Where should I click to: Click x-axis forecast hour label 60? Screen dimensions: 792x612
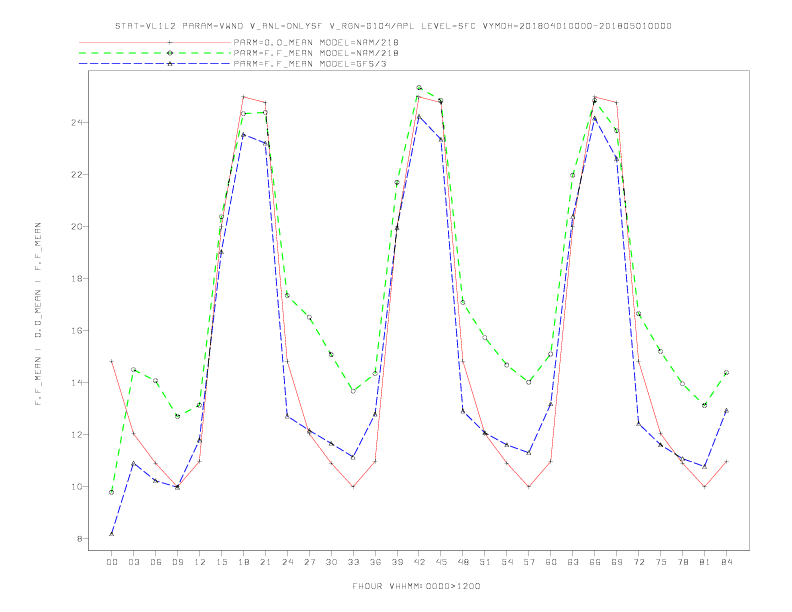click(x=551, y=562)
